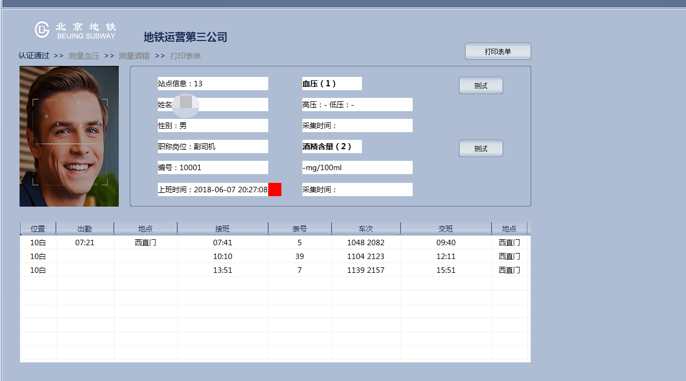This screenshot has width=686, height=381.
Task: Click 10白 in the 07:41 row
Action: 38,243
